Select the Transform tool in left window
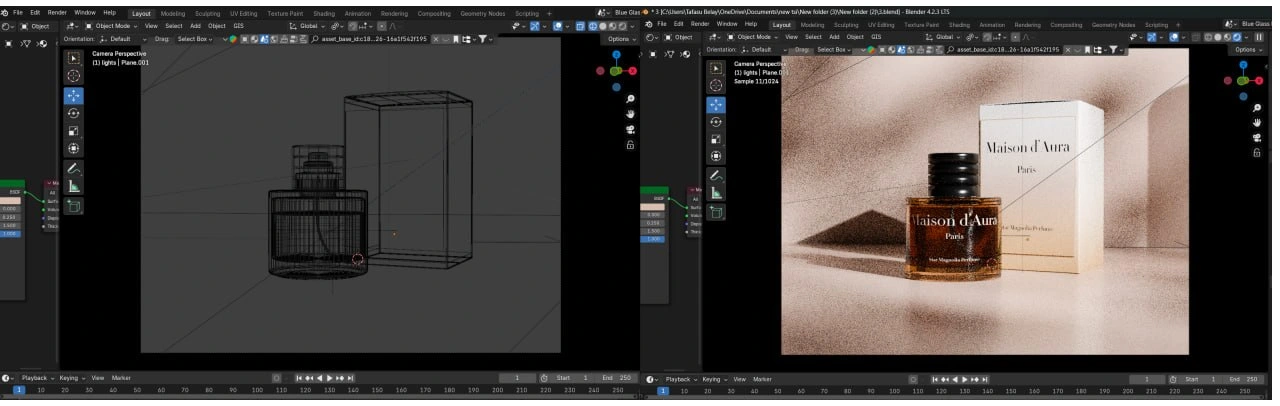This screenshot has width=1280, height=406. [74, 149]
